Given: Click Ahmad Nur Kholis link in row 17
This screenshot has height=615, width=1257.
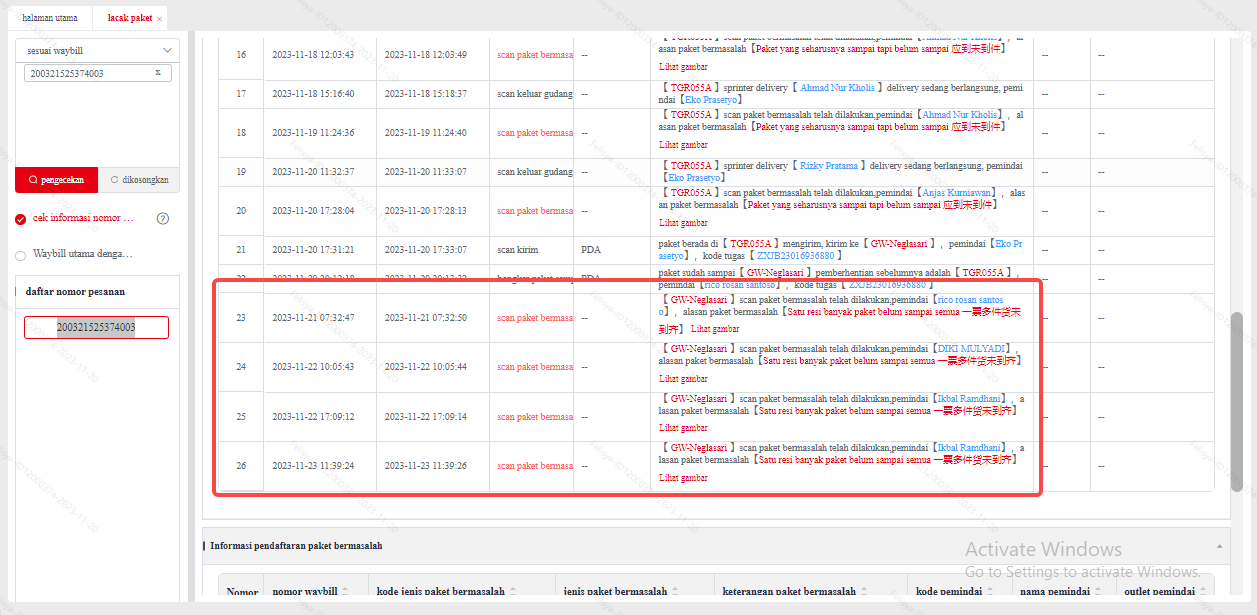Looking at the screenshot, I should [837, 88].
